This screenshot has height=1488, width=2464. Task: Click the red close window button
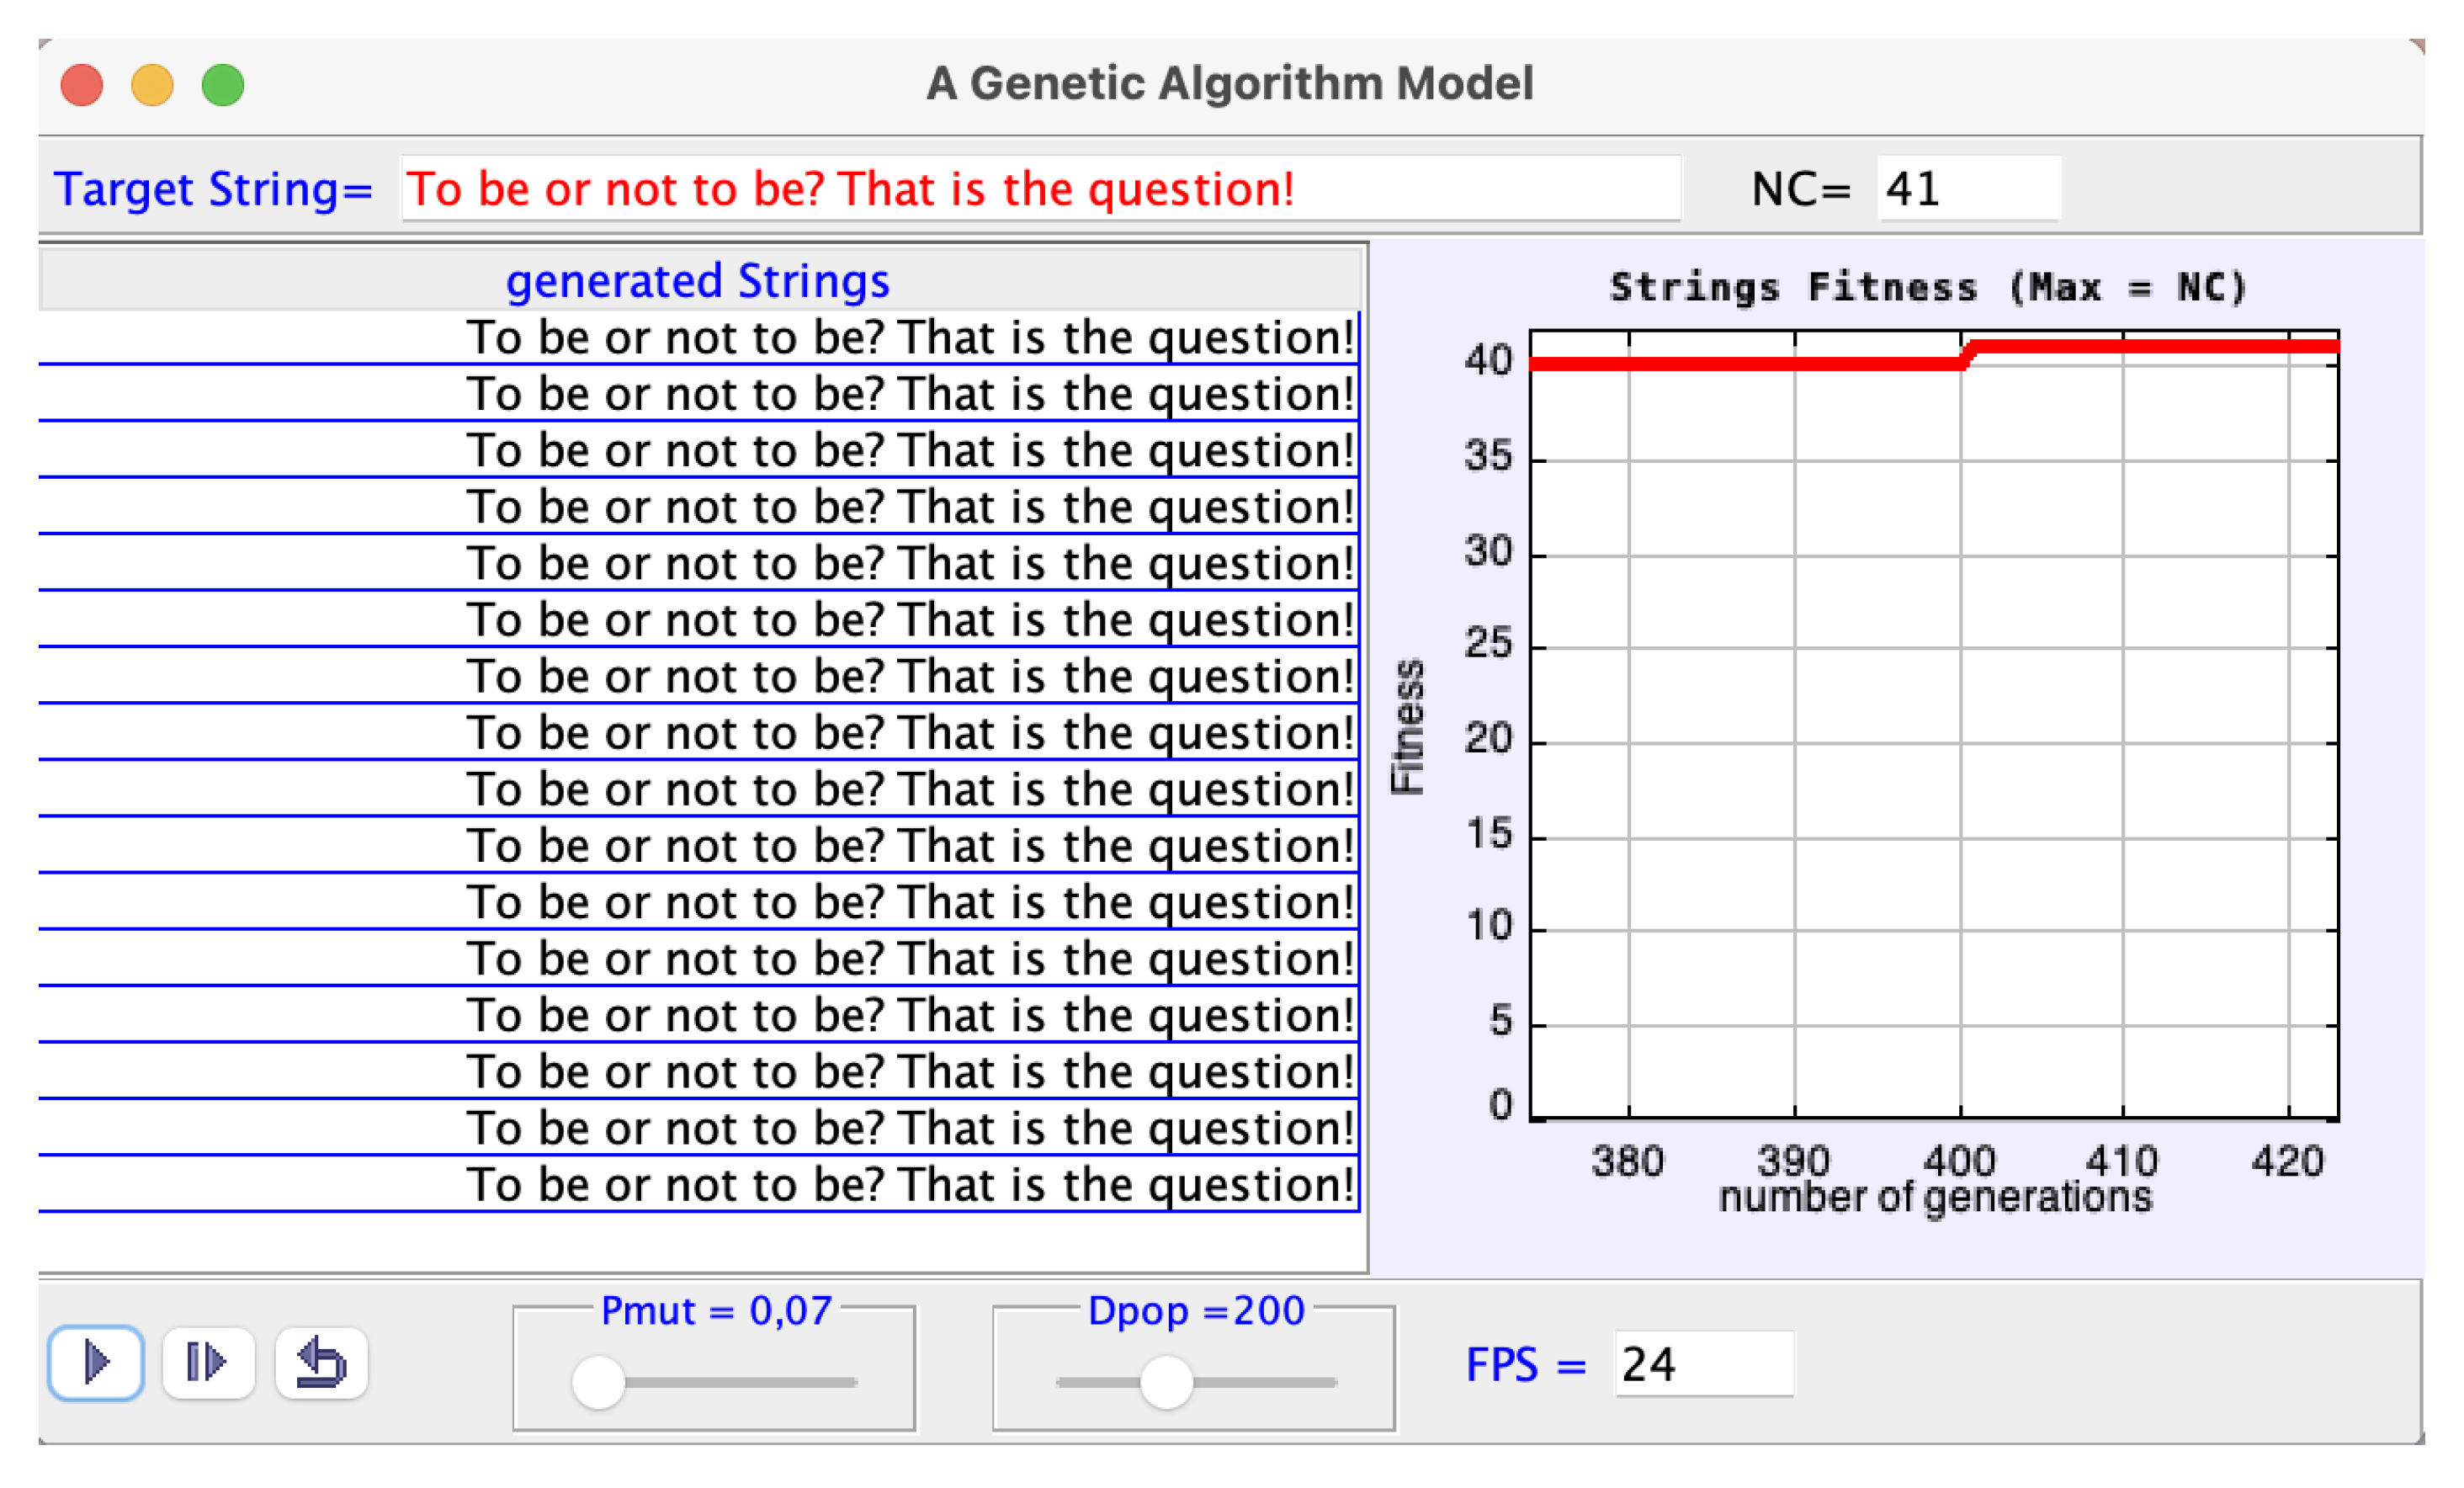point(82,85)
